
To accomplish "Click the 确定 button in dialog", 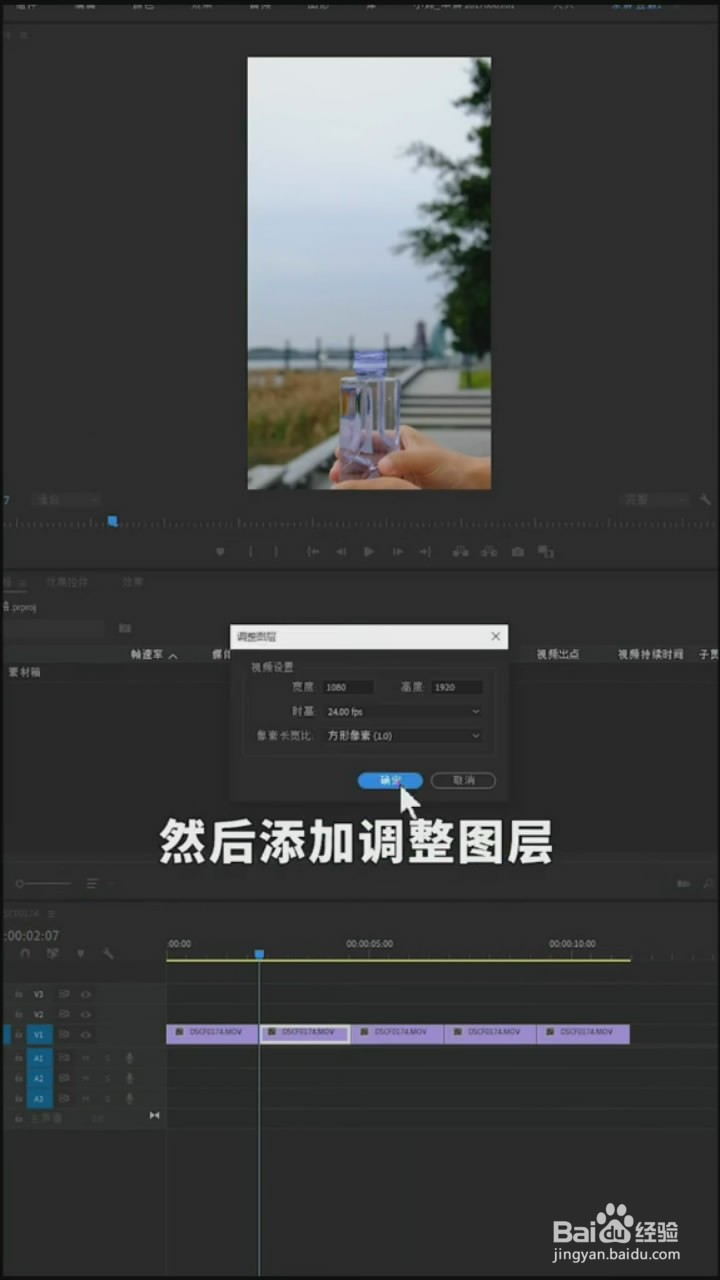I will pyautogui.click(x=390, y=780).
